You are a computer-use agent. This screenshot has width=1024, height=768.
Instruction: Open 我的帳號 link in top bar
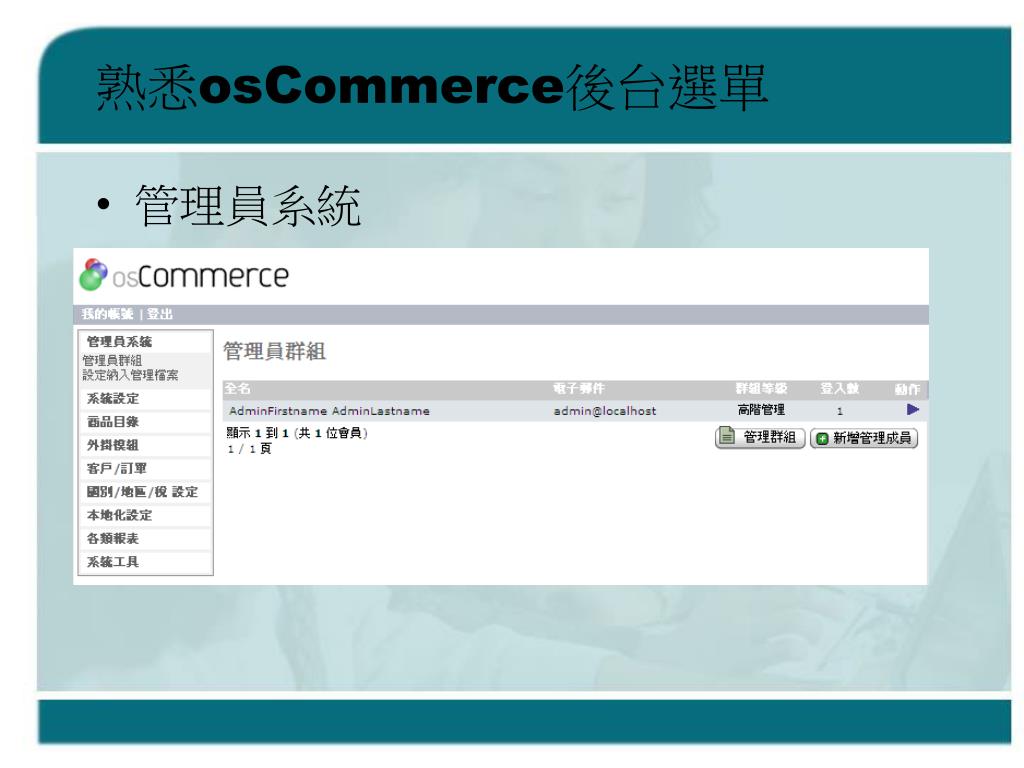[107, 314]
